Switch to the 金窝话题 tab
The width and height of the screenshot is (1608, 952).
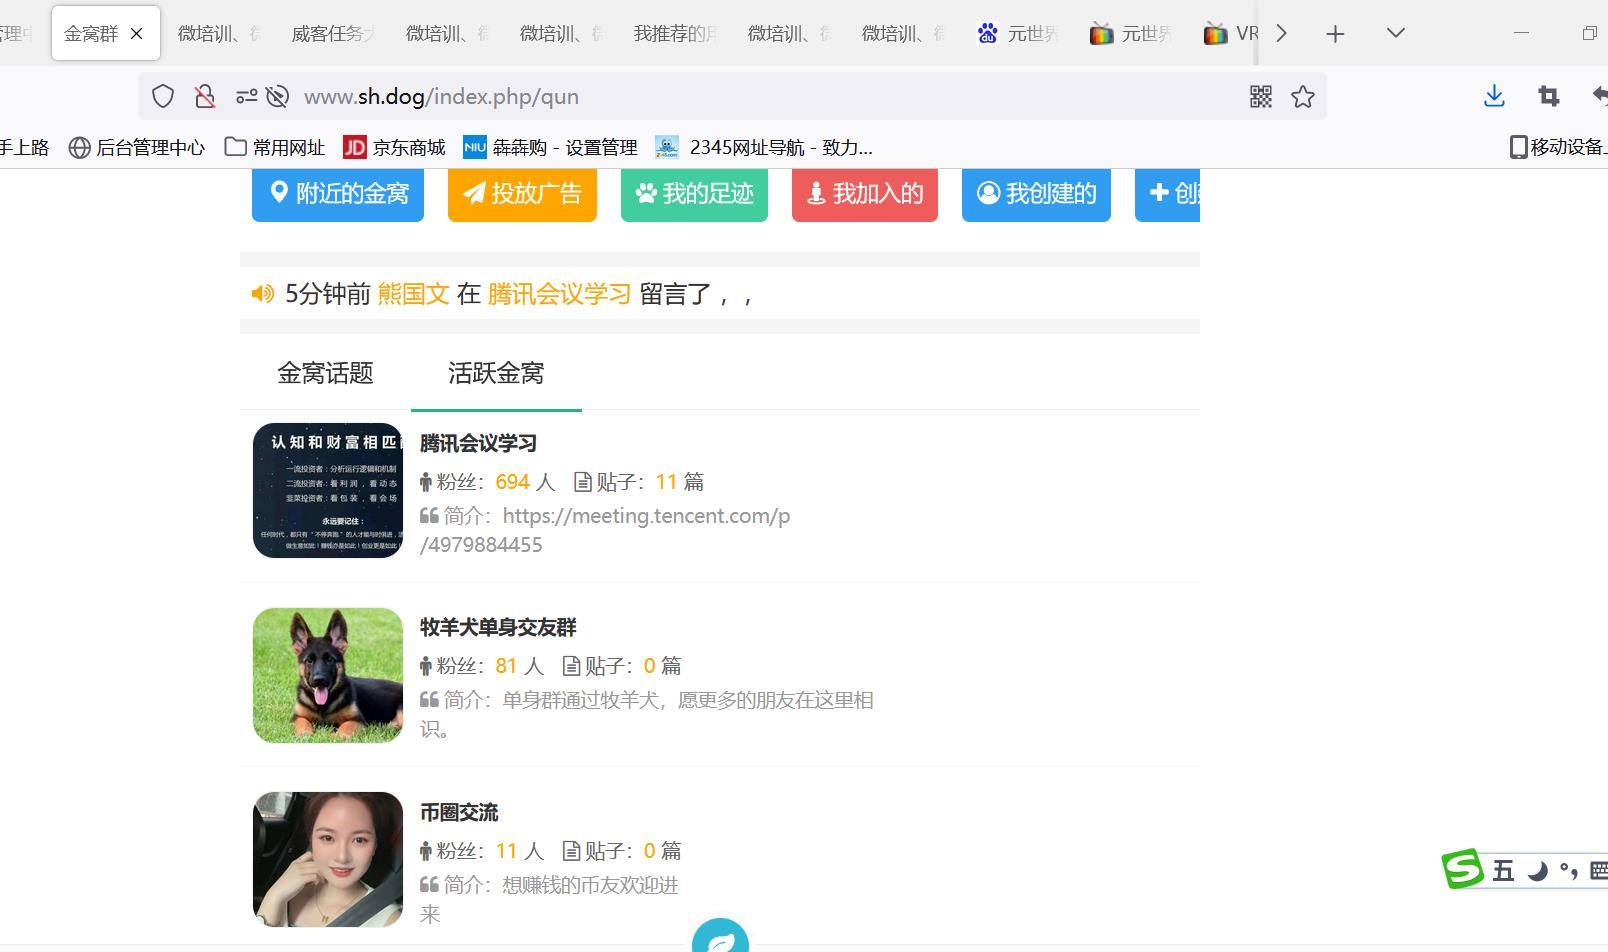(325, 373)
